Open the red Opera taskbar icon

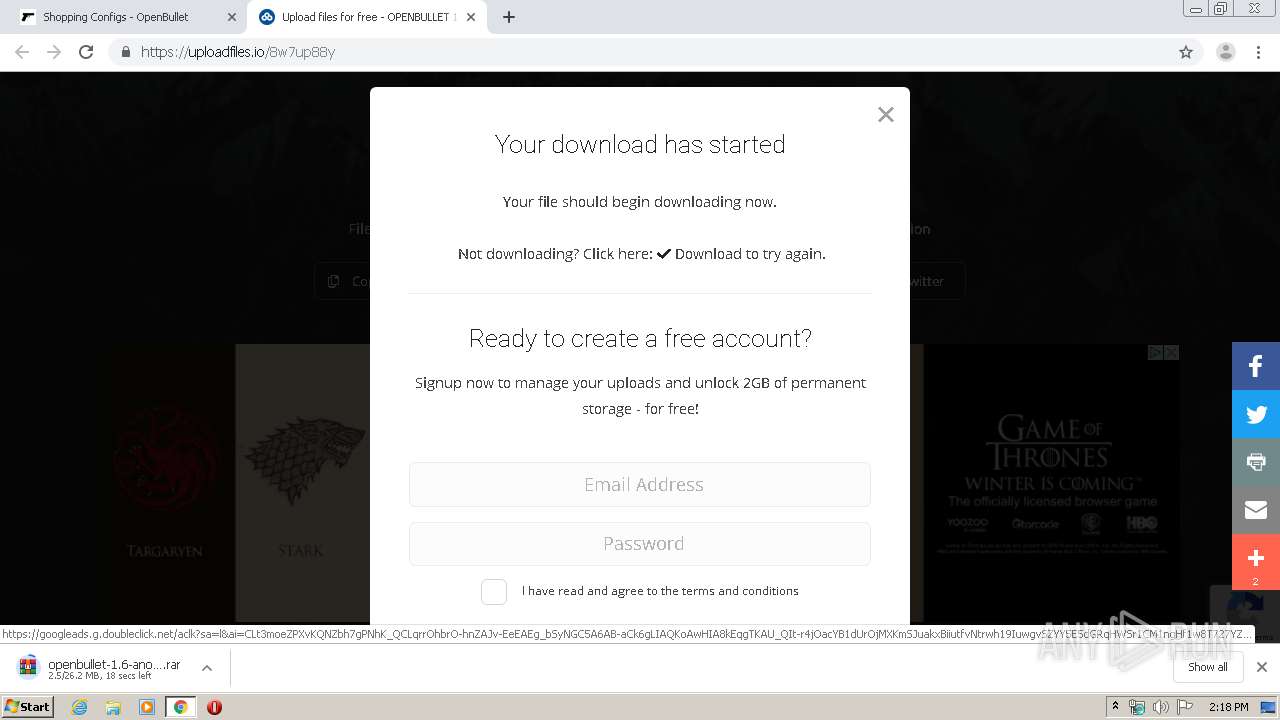(214, 707)
